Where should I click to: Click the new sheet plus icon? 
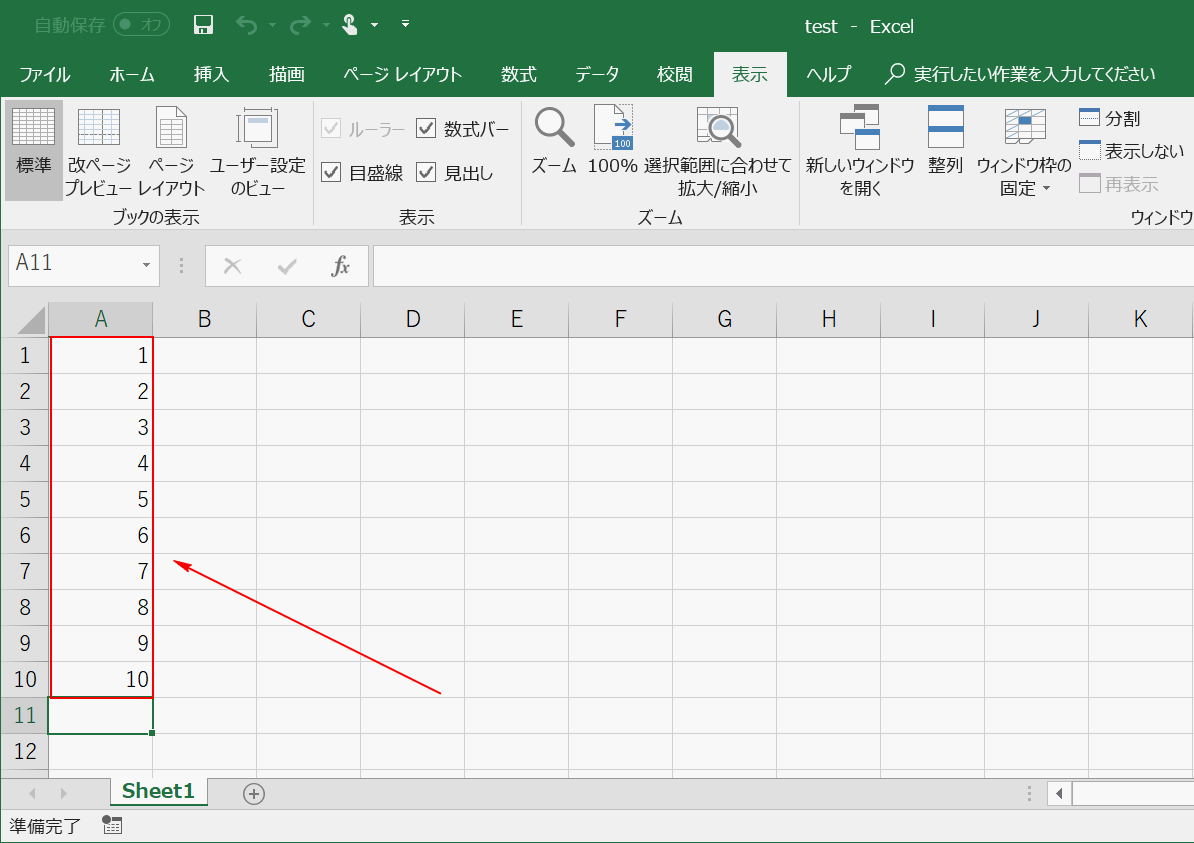tap(254, 794)
